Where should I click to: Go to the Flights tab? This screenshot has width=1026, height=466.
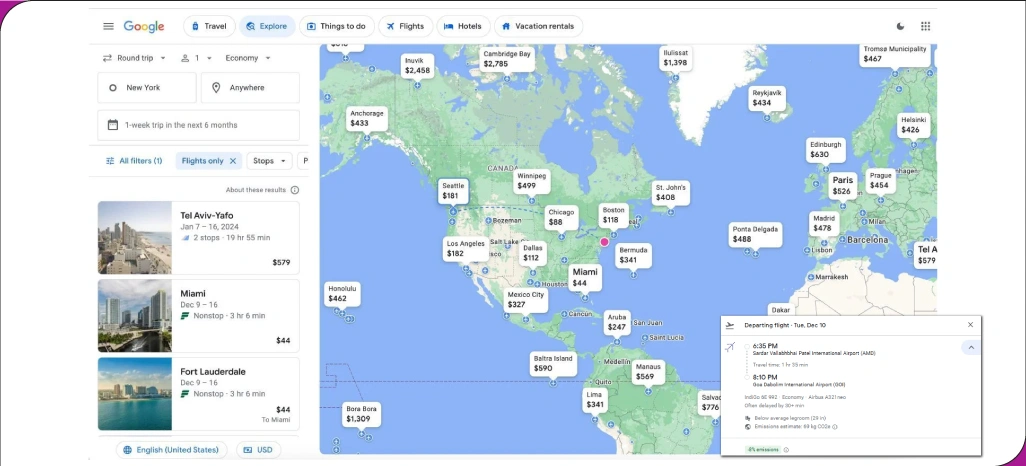(x=406, y=26)
